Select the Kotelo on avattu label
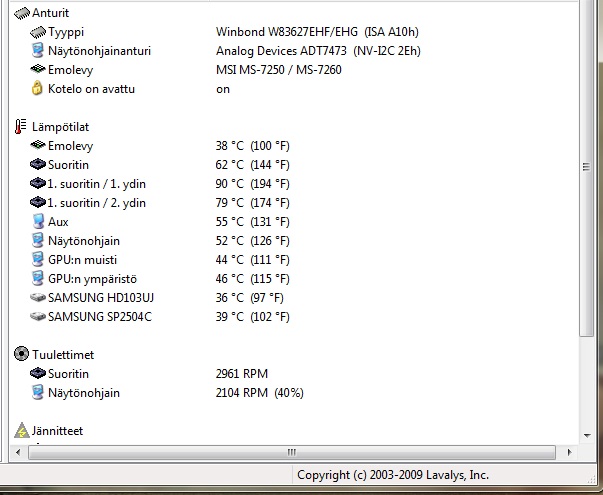This screenshot has width=603, height=495. (x=91, y=89)
